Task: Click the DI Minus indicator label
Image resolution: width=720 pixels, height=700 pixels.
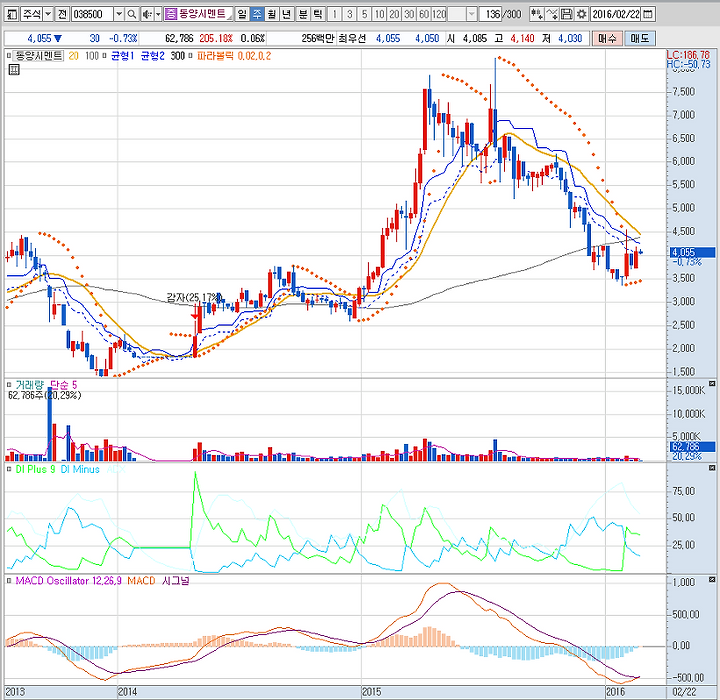Action: pos(80,469)
